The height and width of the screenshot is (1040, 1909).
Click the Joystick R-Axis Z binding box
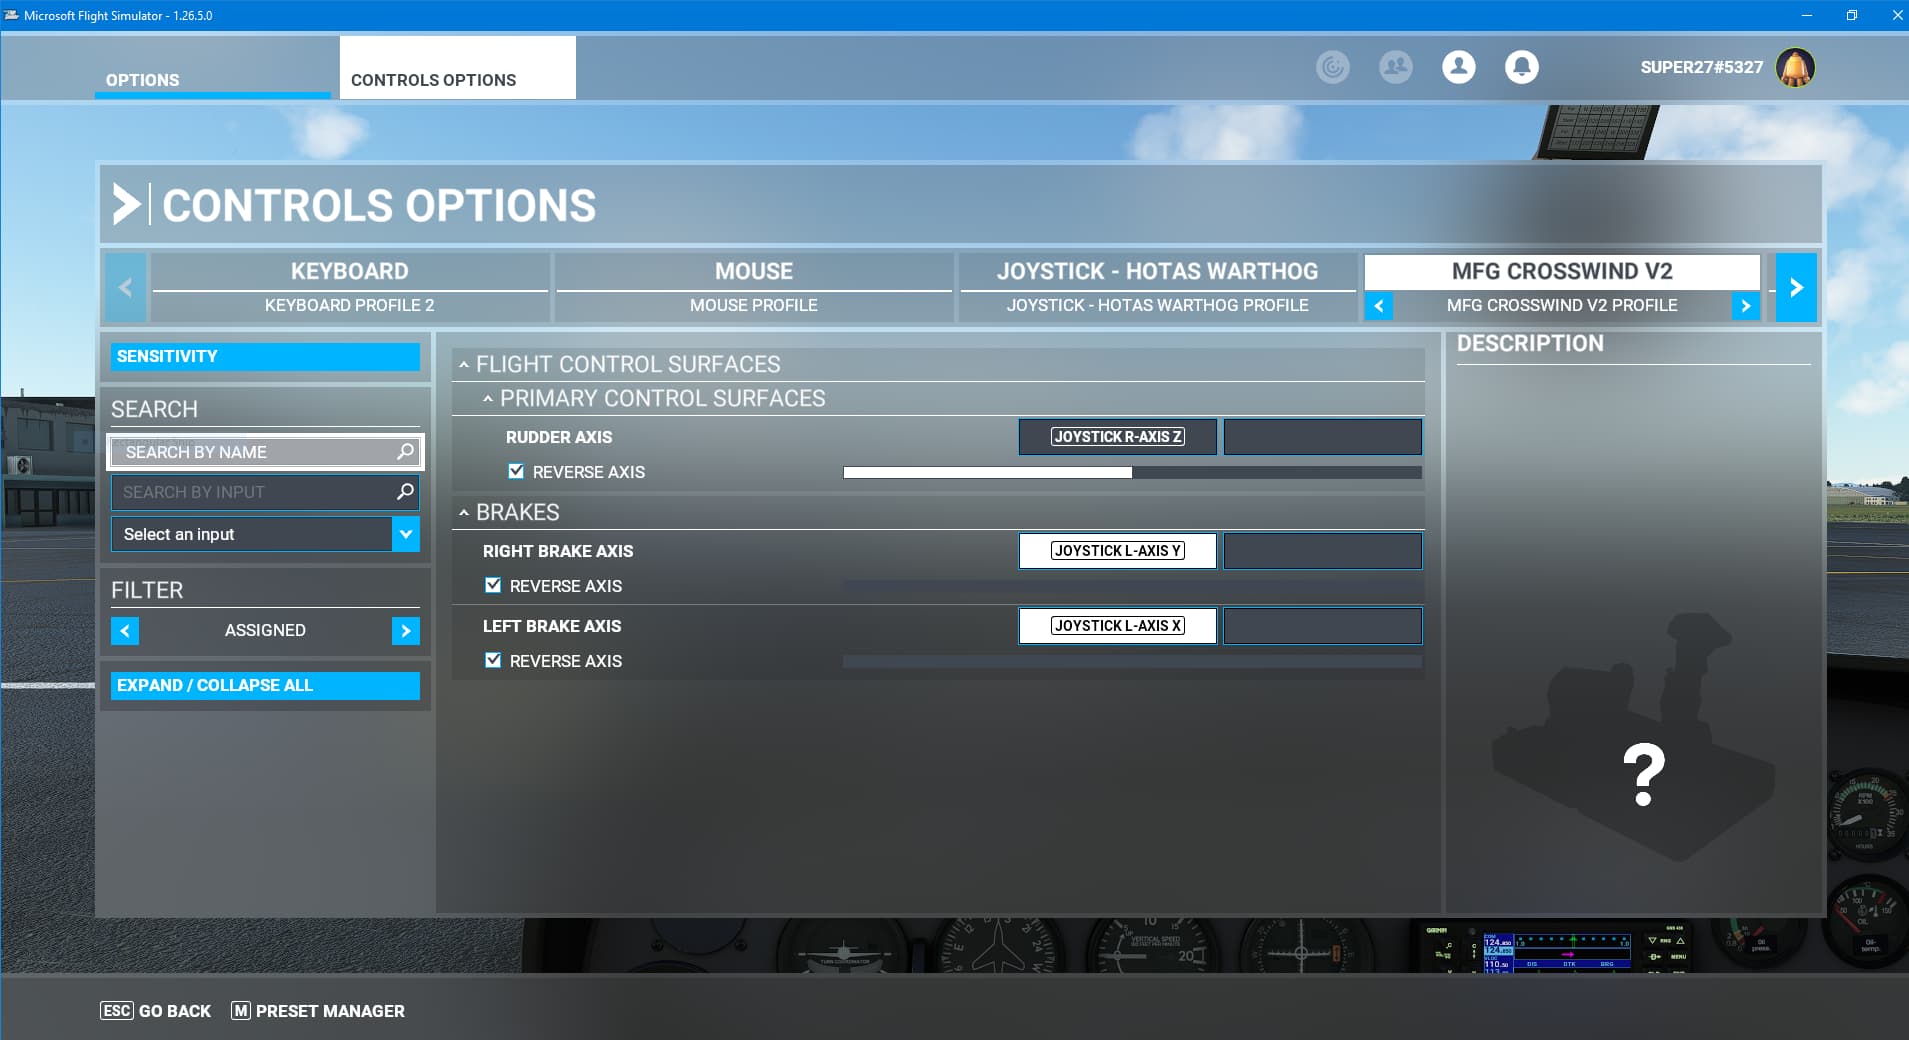coord(1117,437)
